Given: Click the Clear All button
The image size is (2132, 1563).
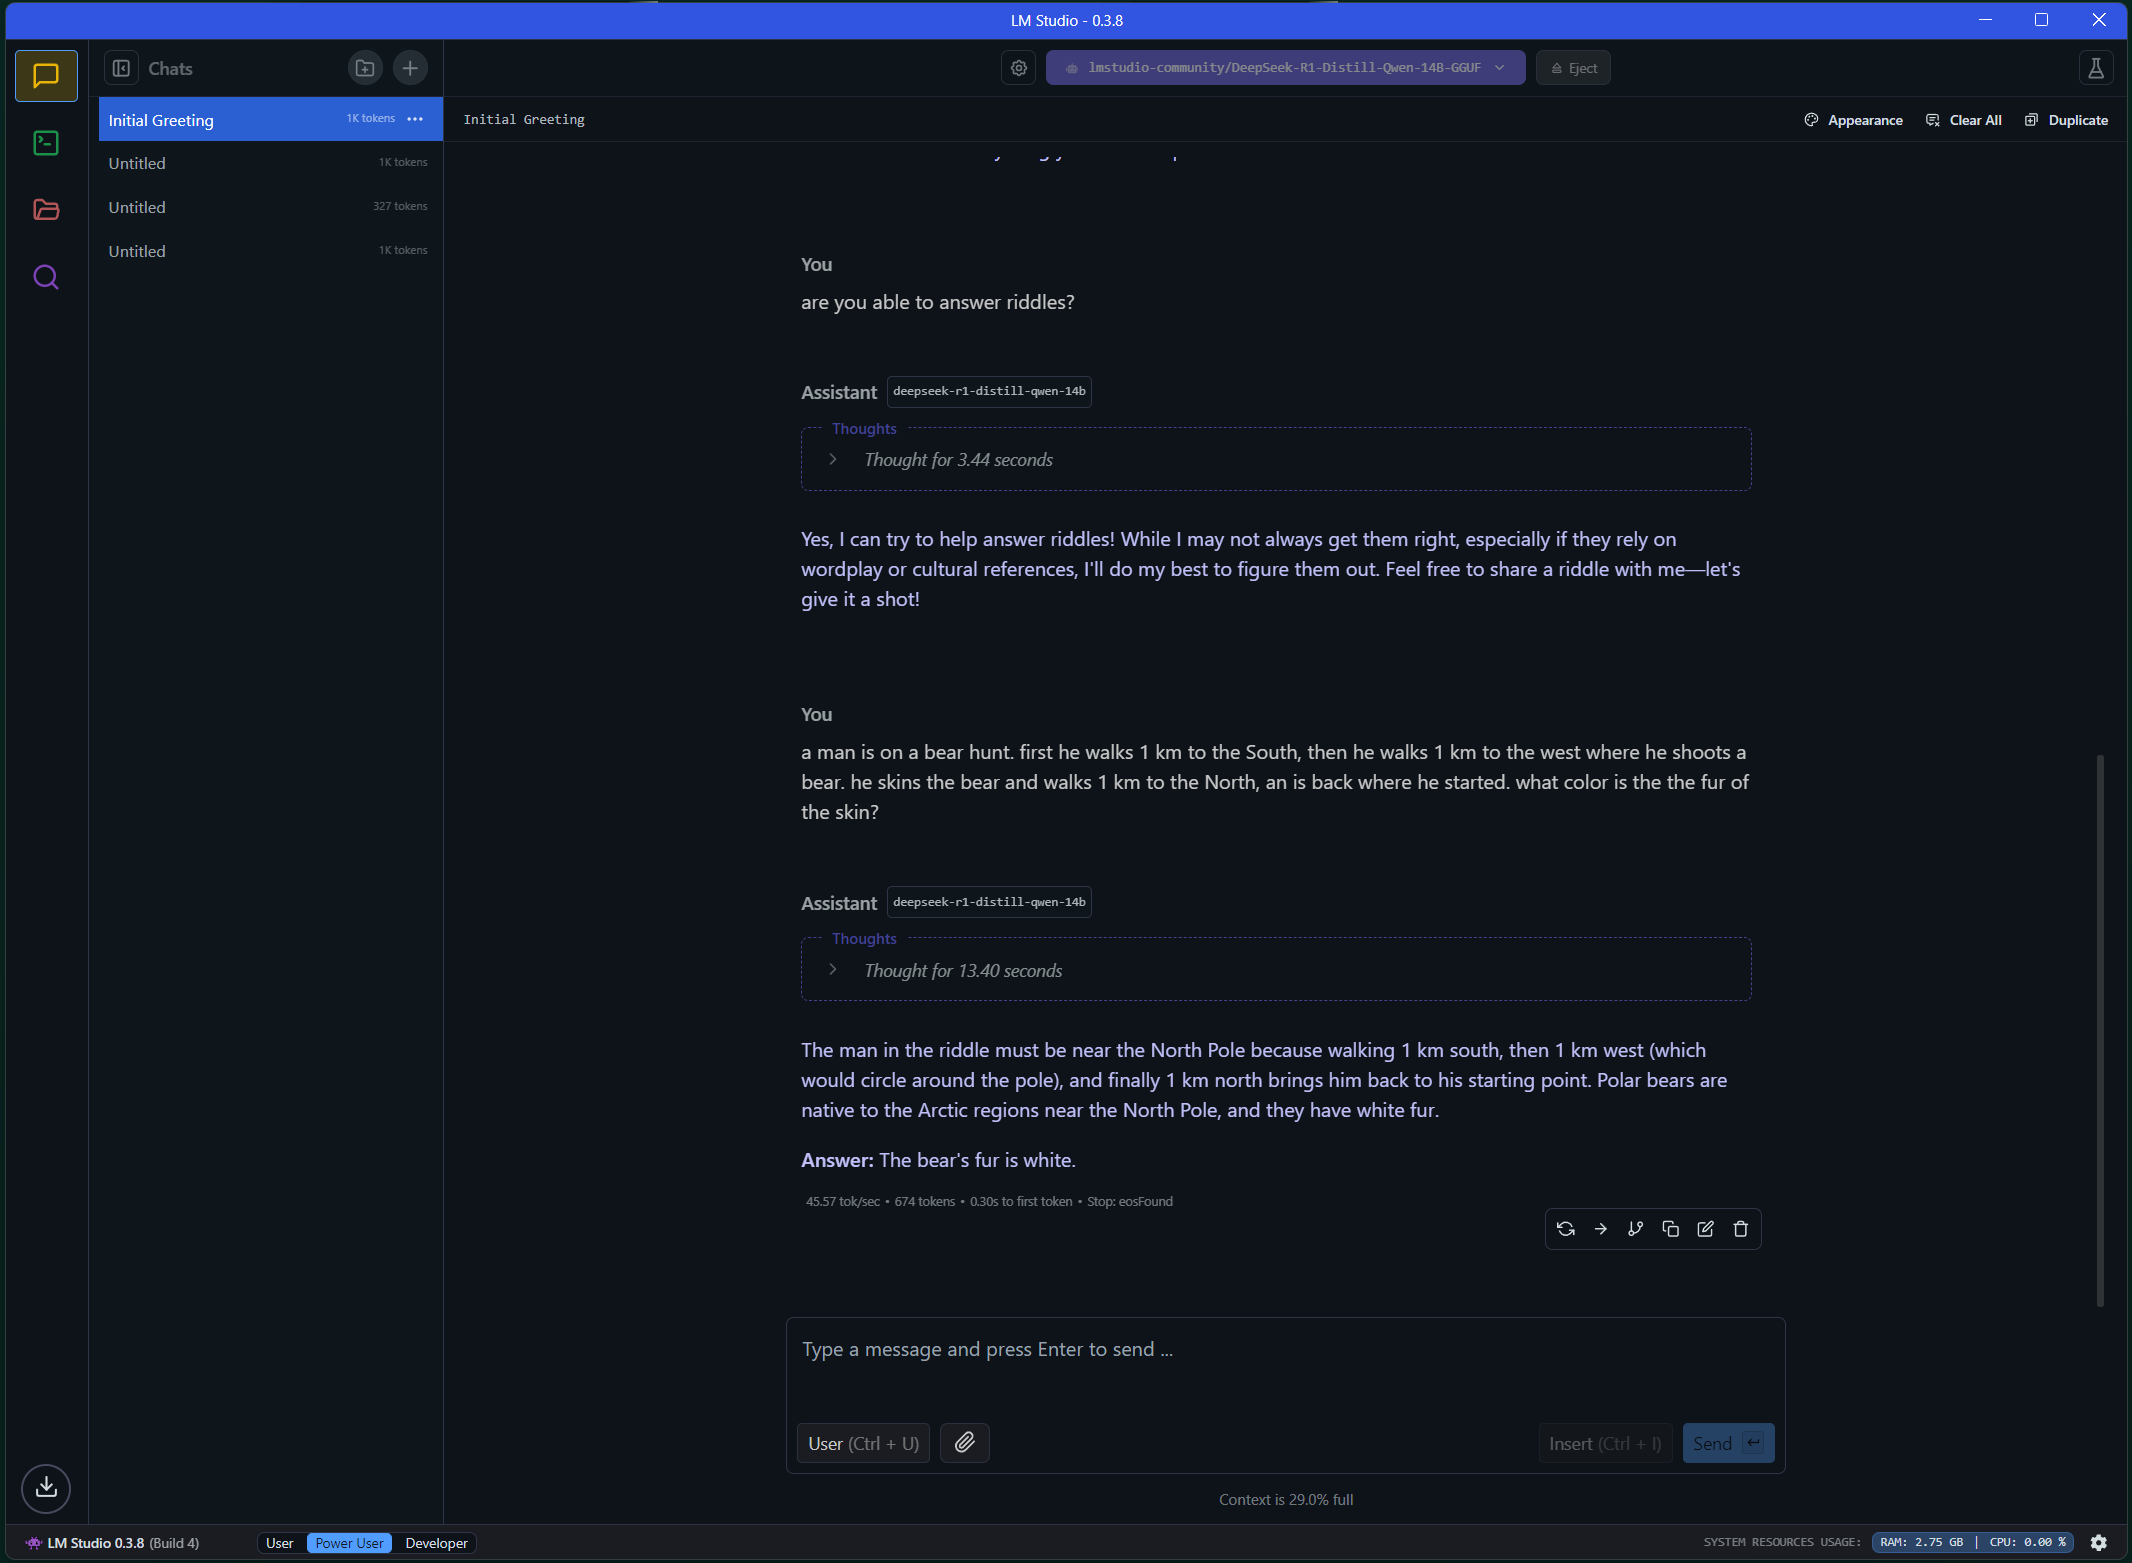Looking at the screenshot, I should pos(1964,120).
